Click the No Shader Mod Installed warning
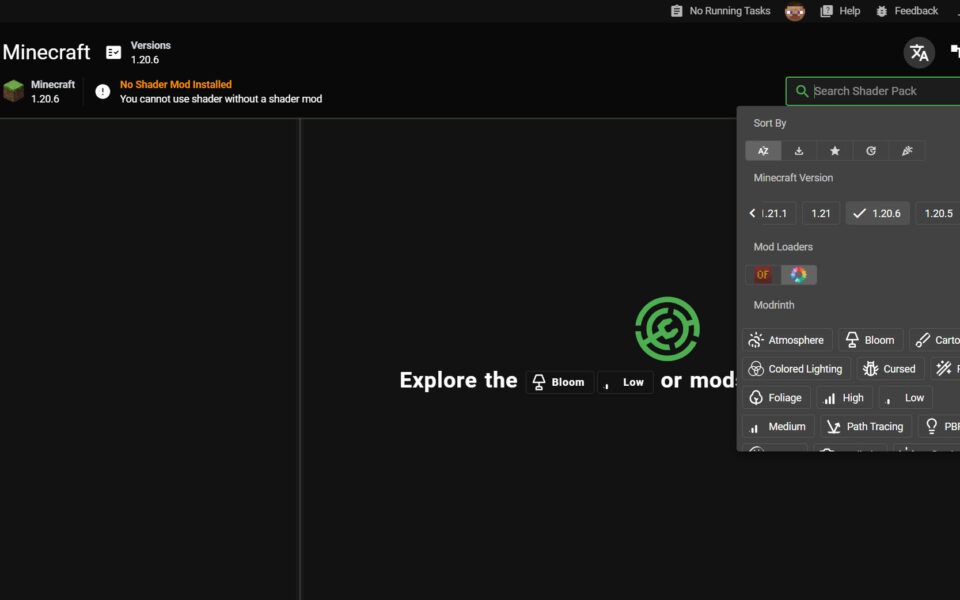The image size is (960, 600). tap(176, 84)
